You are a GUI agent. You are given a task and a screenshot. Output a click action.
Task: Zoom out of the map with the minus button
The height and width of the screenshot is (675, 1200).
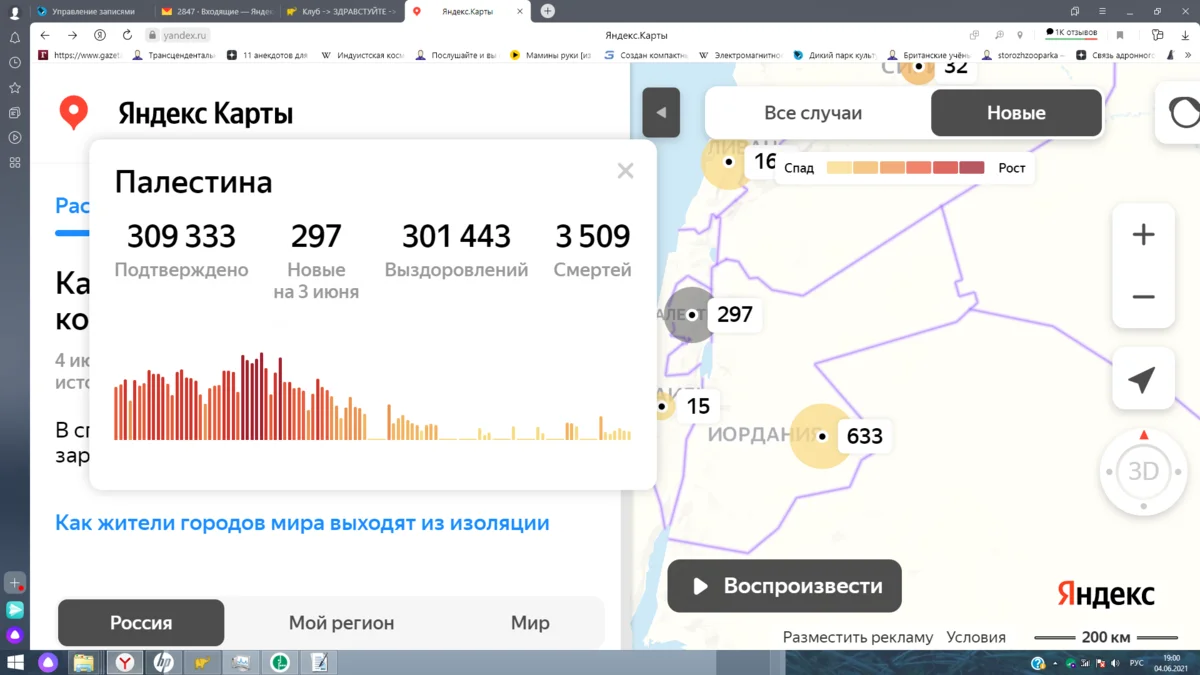[x=1143, y=297]
